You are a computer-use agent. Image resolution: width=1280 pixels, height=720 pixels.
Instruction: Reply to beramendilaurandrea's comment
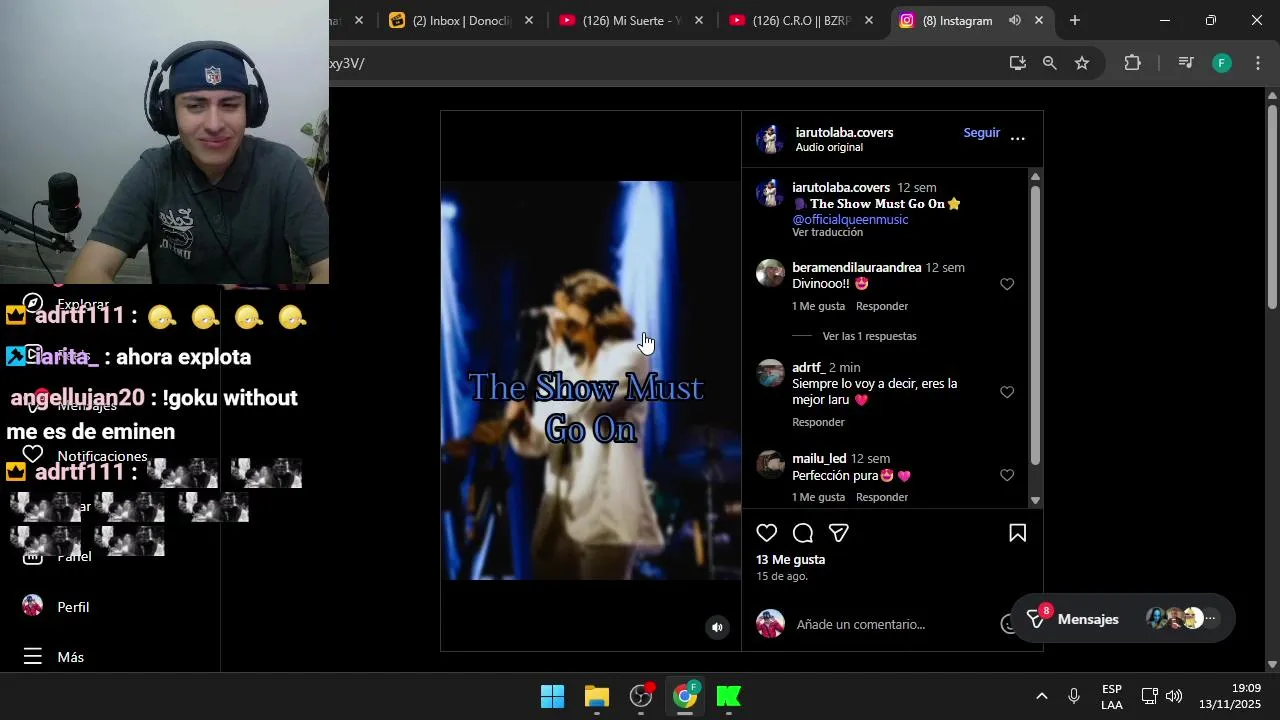coord(882,306)
